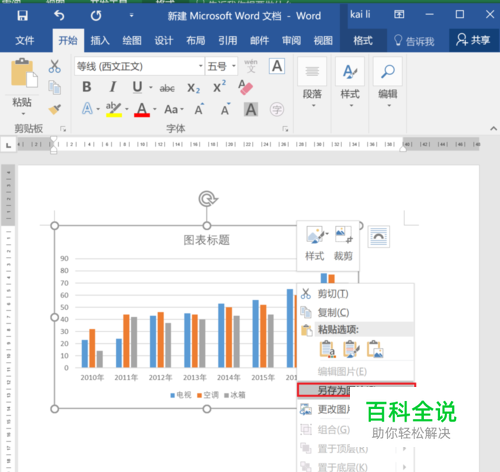Open the 字体 dialog launcher
The image size is (500, 472).
(285, 129)
